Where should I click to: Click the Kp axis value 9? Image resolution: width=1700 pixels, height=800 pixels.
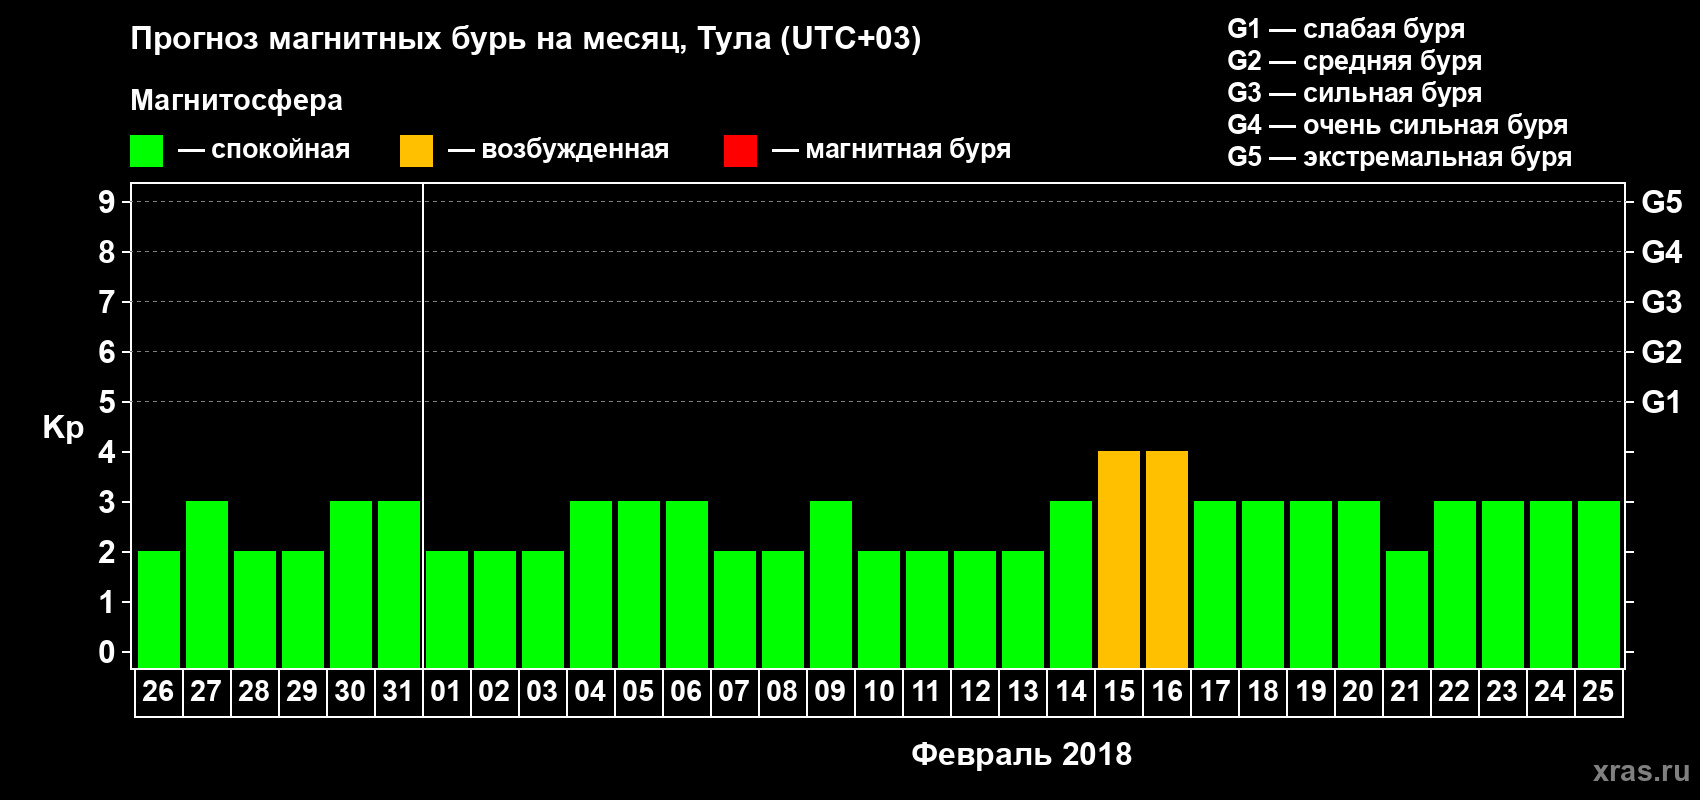pos(107,202)
